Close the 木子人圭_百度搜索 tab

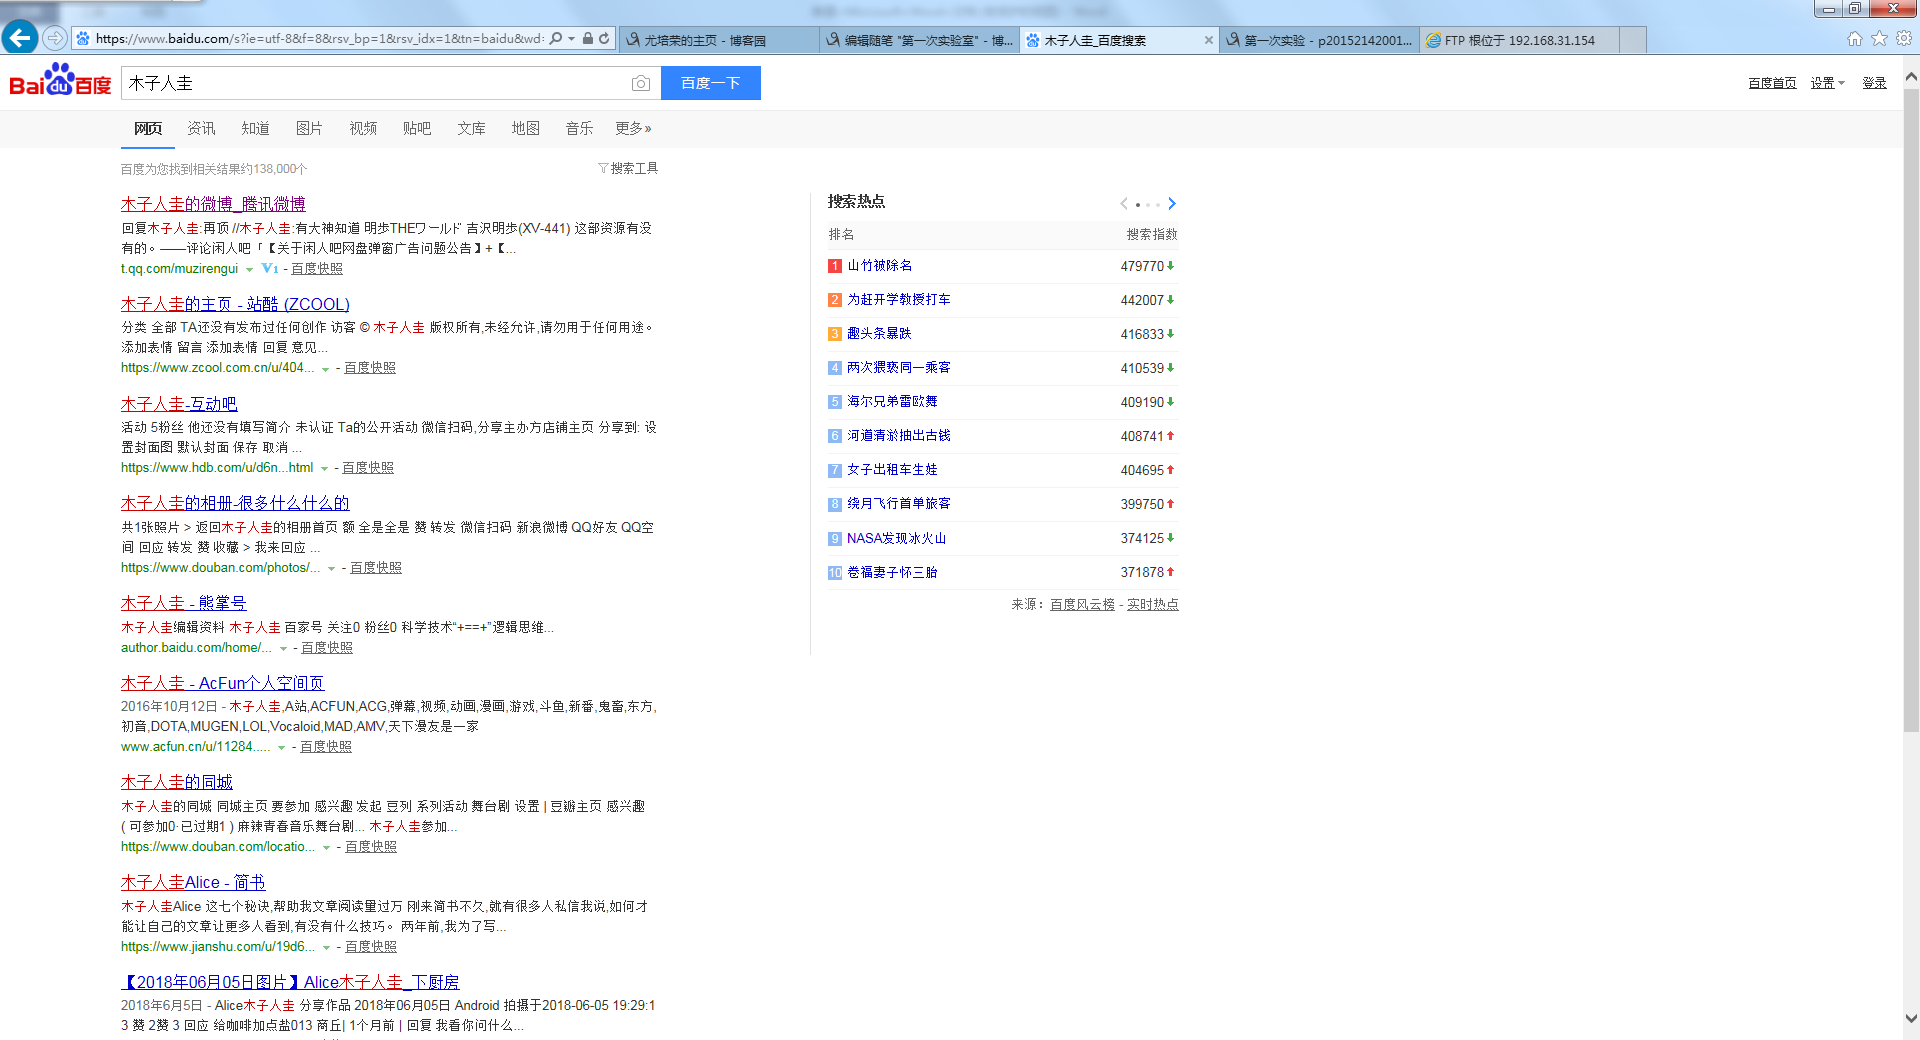click(x=1208, y=40)
